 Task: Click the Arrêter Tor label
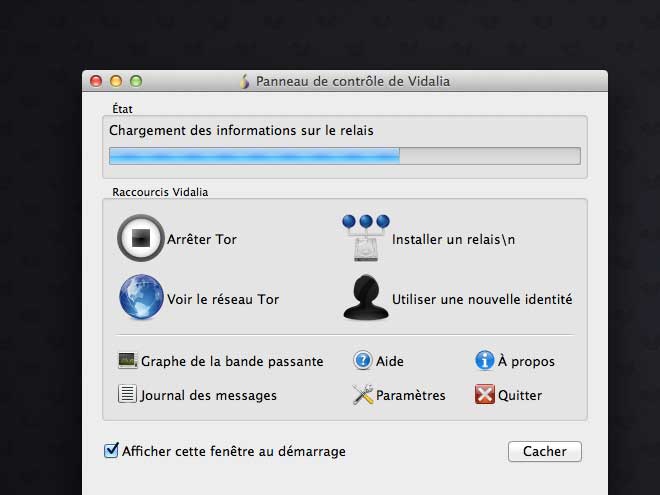click(x=202, y=239)
